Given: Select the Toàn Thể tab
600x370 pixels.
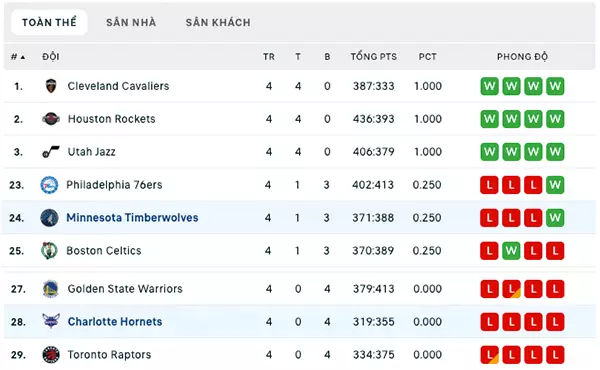Looking at the screenshot, I should pyautogui.click(x=49, y=23).
